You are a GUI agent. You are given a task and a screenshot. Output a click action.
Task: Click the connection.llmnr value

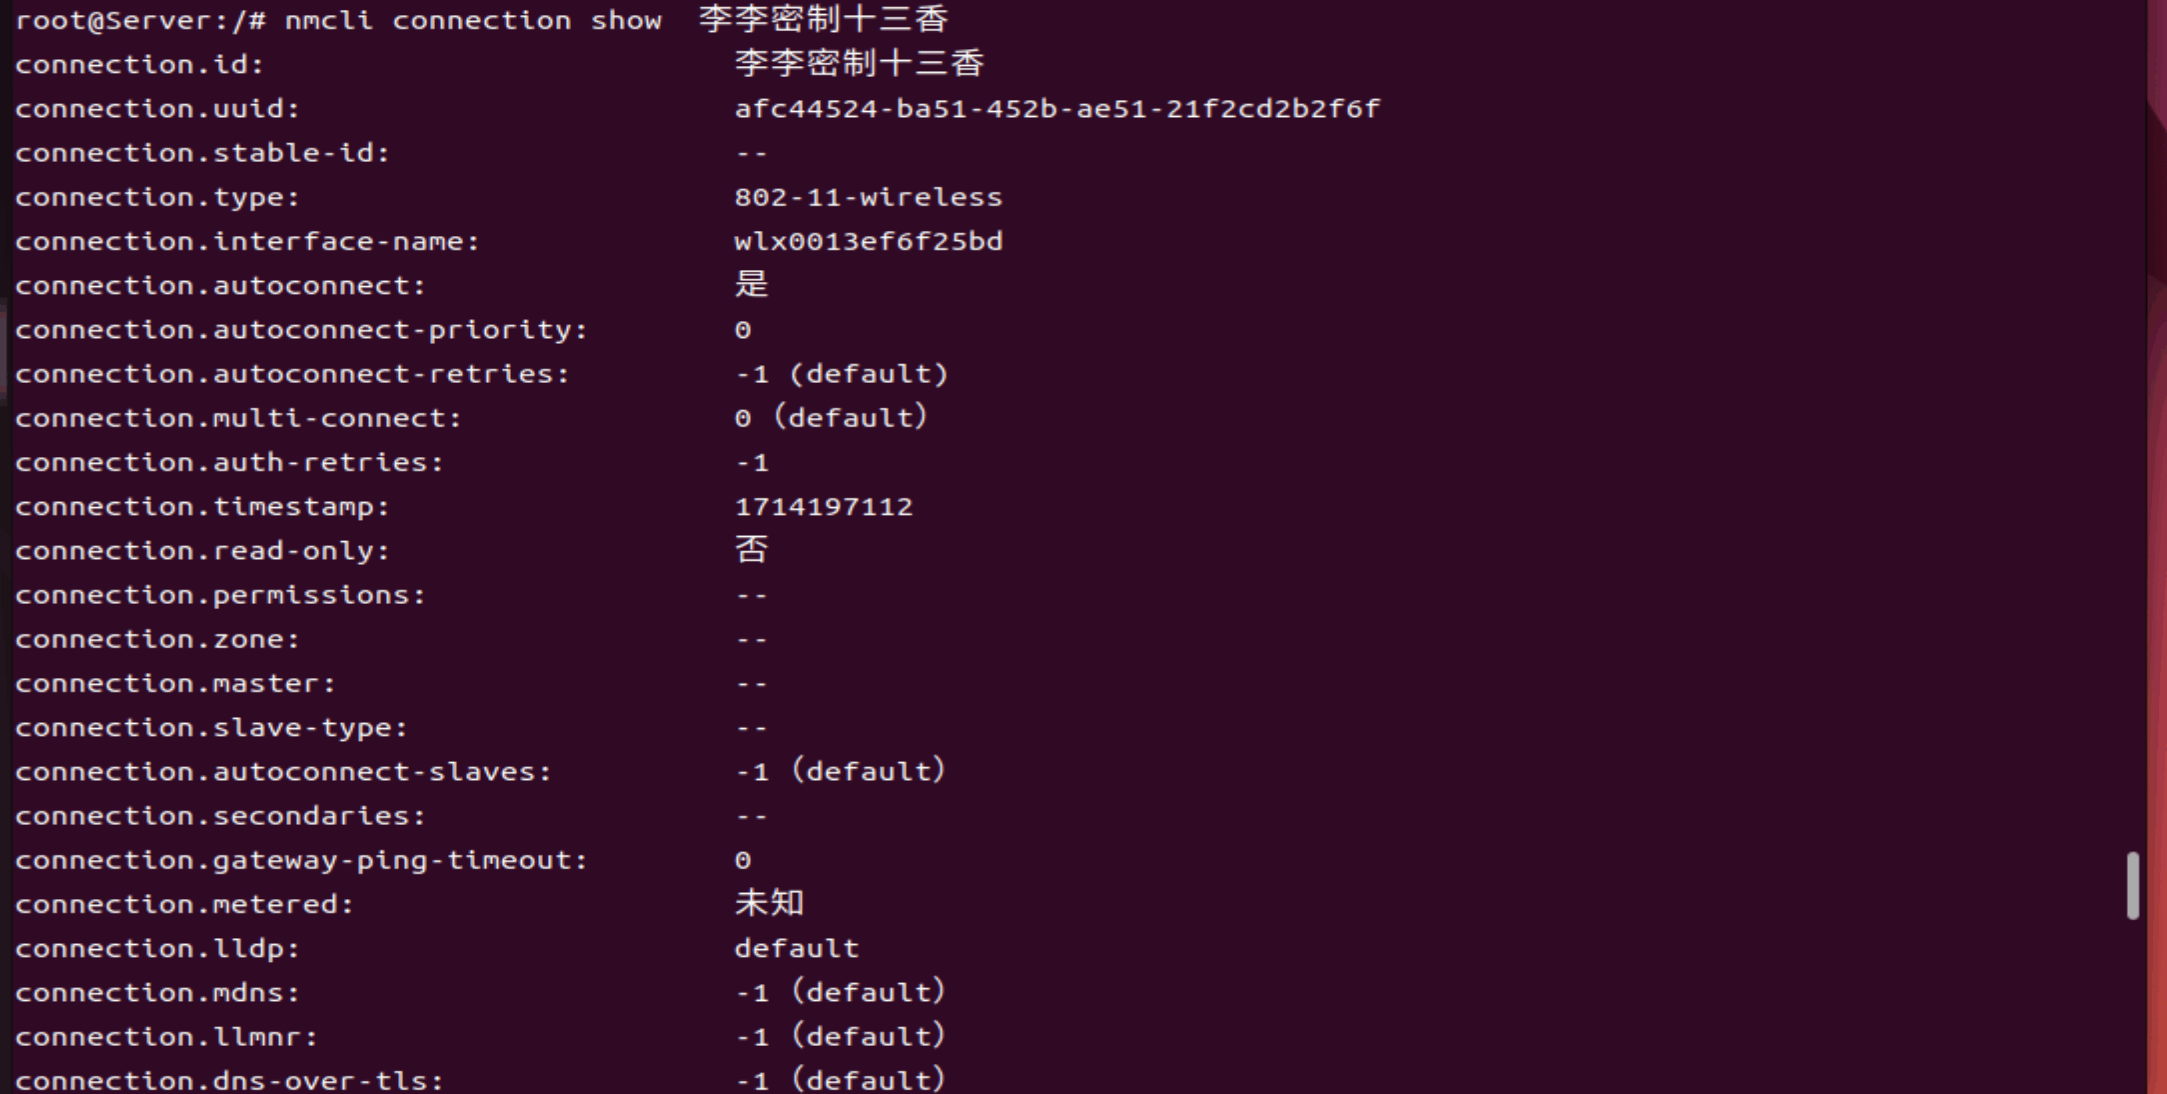click(841, 1036)
